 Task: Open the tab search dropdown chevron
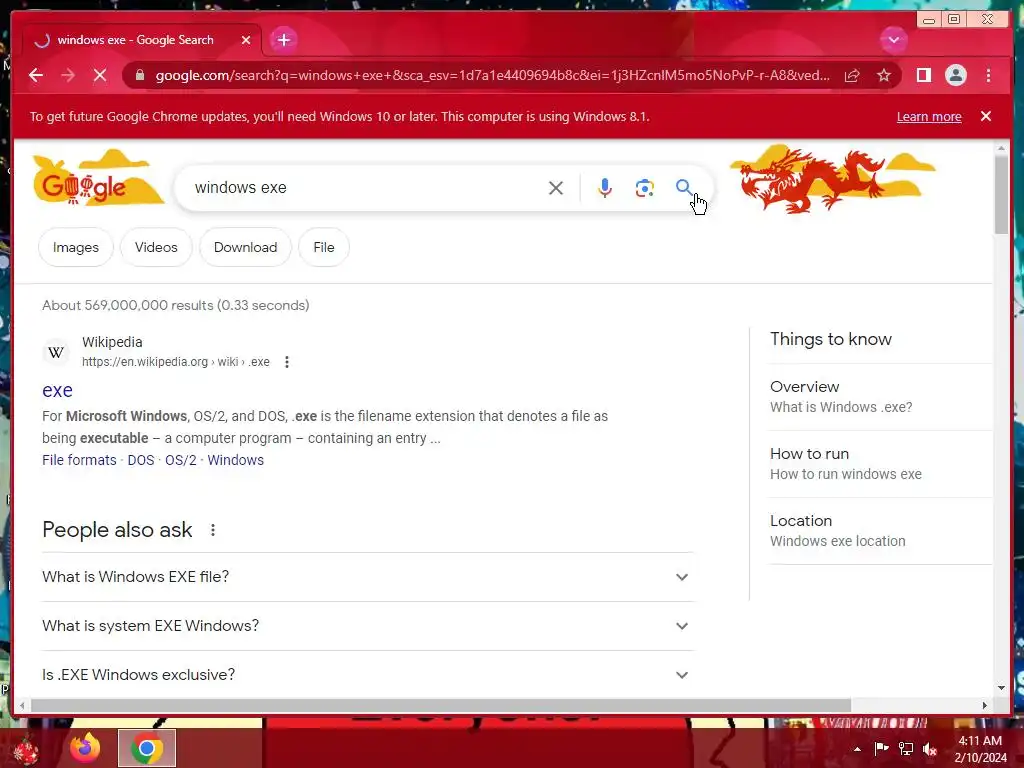[893, 40]
